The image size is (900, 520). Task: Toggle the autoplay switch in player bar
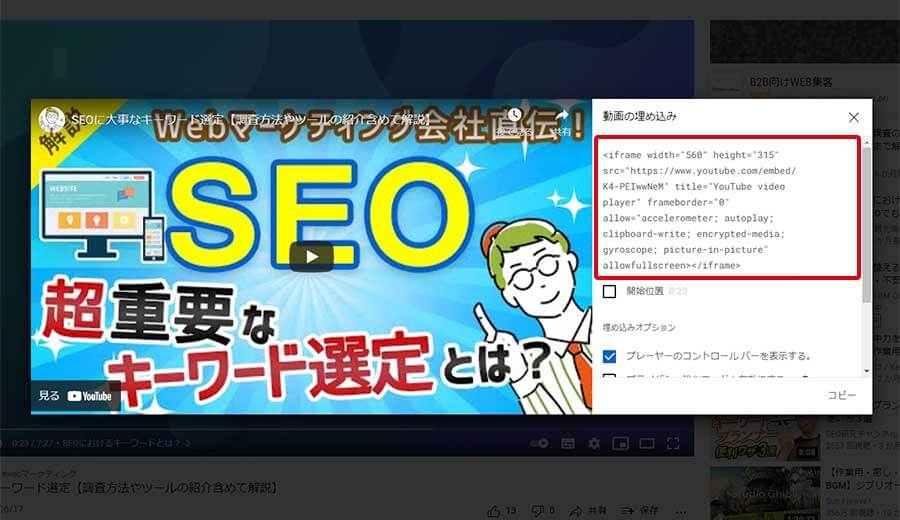coord(539,444)
